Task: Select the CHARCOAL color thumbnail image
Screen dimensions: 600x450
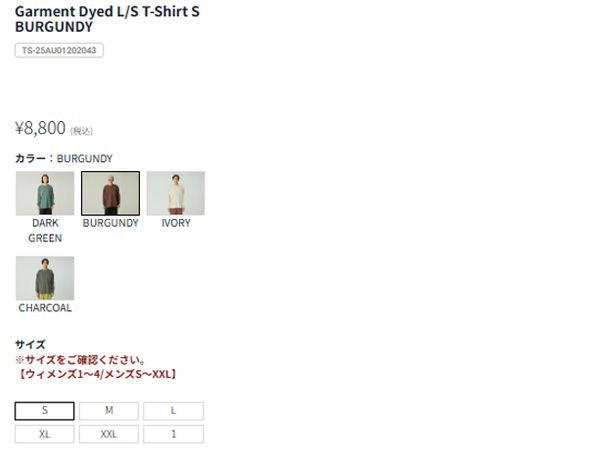Action: 45,278
